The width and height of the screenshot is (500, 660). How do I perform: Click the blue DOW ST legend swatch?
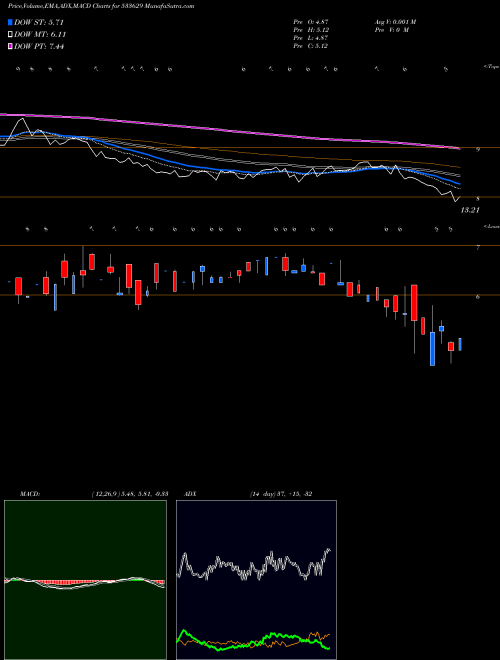pos(10,22)
